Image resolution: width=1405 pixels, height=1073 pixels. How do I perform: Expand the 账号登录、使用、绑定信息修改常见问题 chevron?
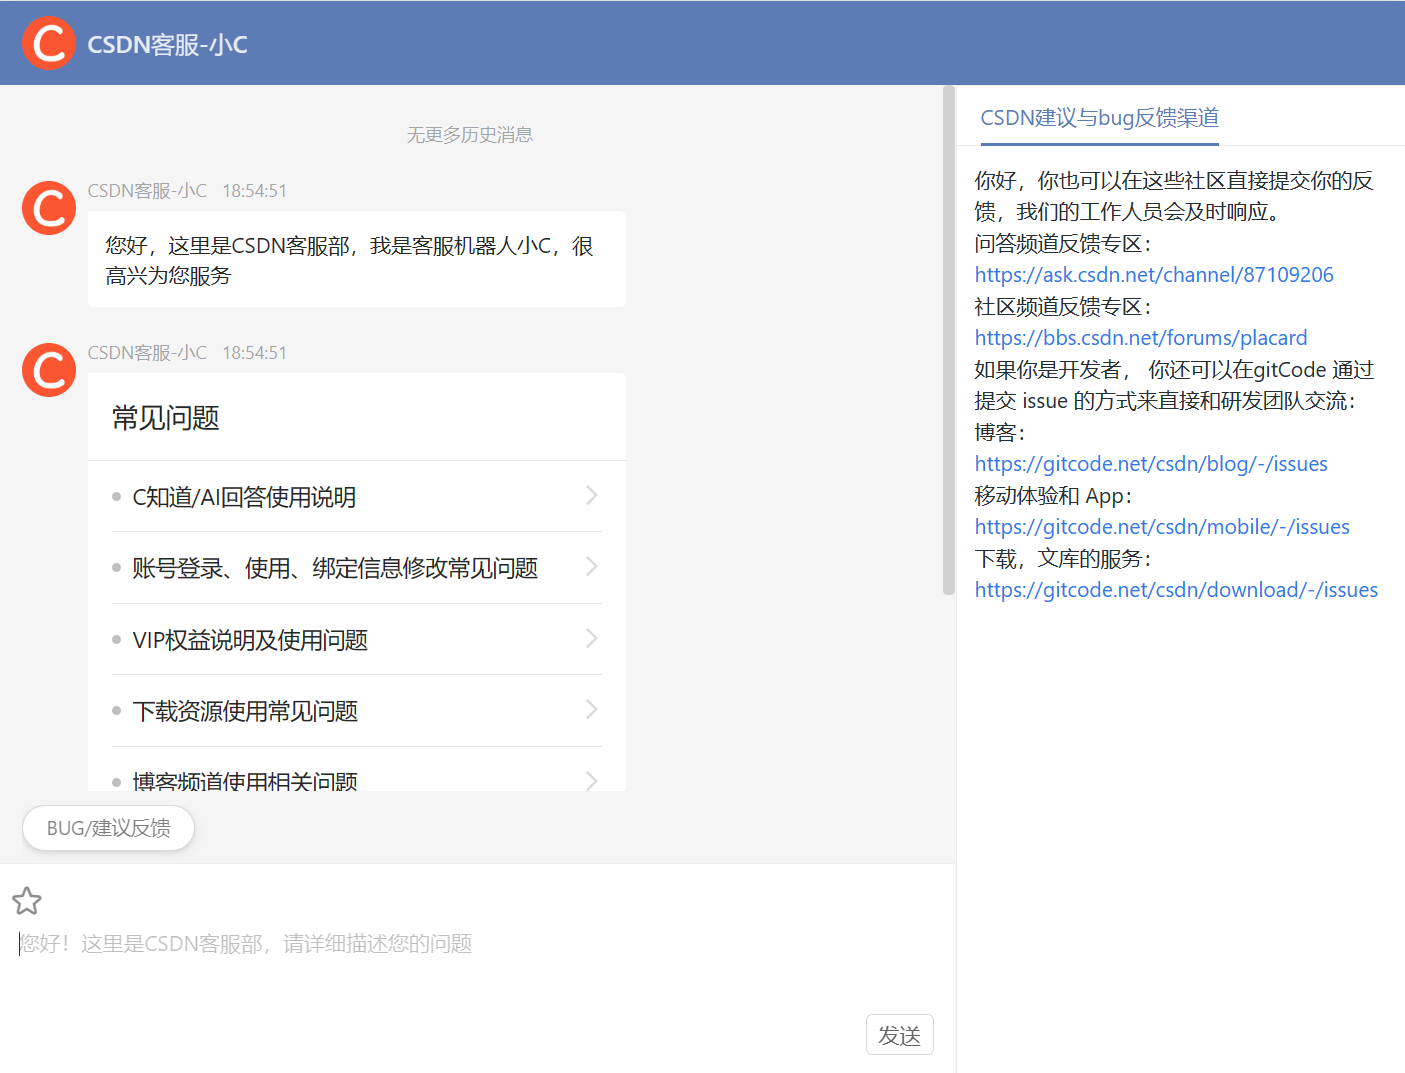point(592,567)
